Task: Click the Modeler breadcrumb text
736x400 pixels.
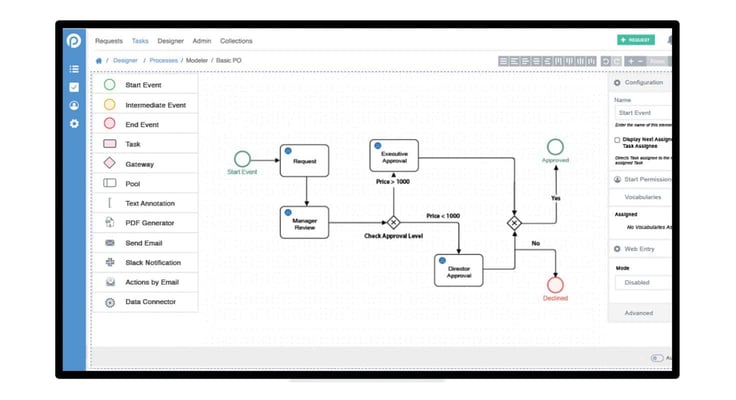Action: click(197, 61)
